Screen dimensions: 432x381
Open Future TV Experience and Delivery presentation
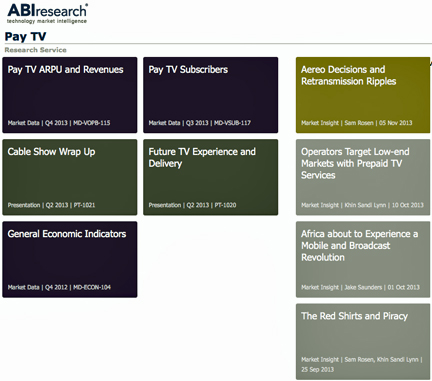point(211,177)
